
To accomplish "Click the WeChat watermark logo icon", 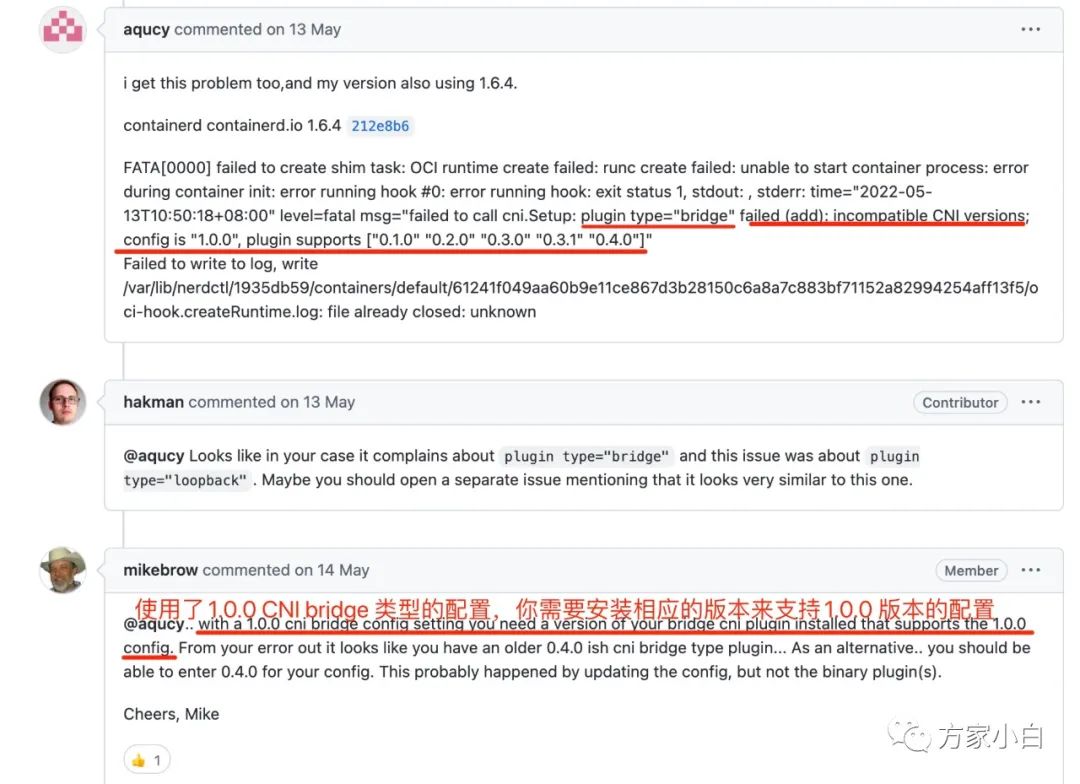I will [908, 736].
